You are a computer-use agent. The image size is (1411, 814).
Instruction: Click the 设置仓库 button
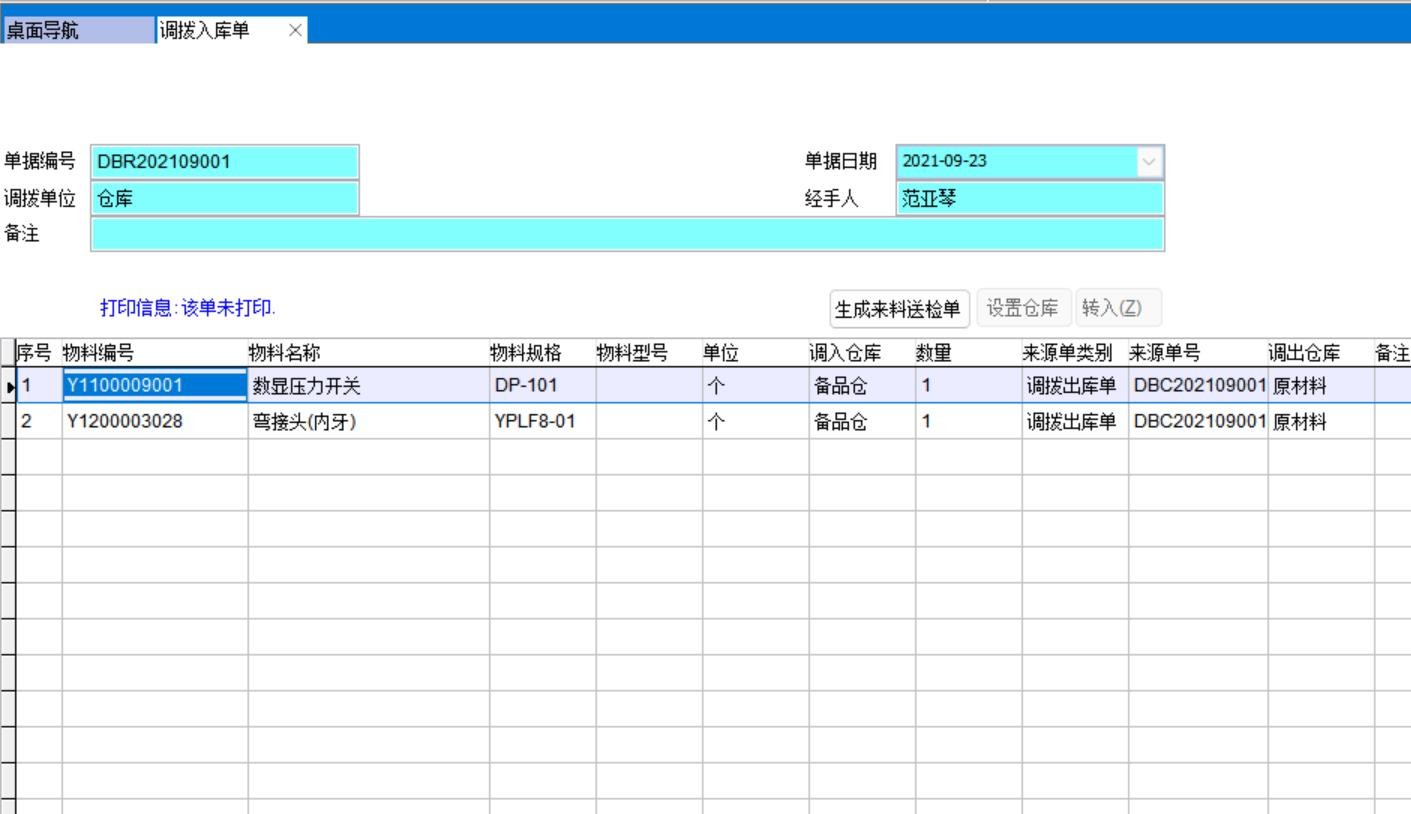click(1022, 308)
